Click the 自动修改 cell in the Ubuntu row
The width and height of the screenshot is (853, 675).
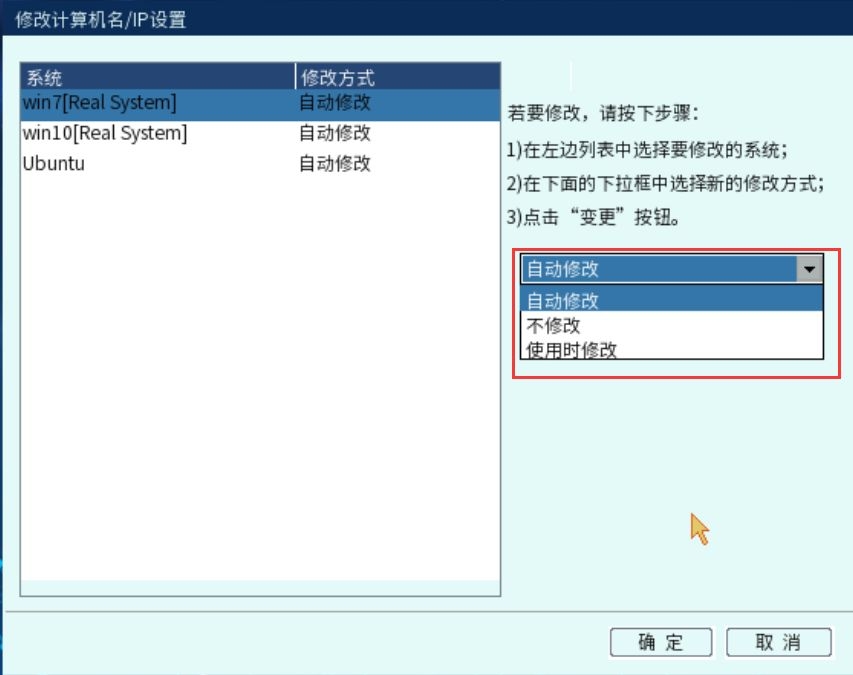(335, 163)
